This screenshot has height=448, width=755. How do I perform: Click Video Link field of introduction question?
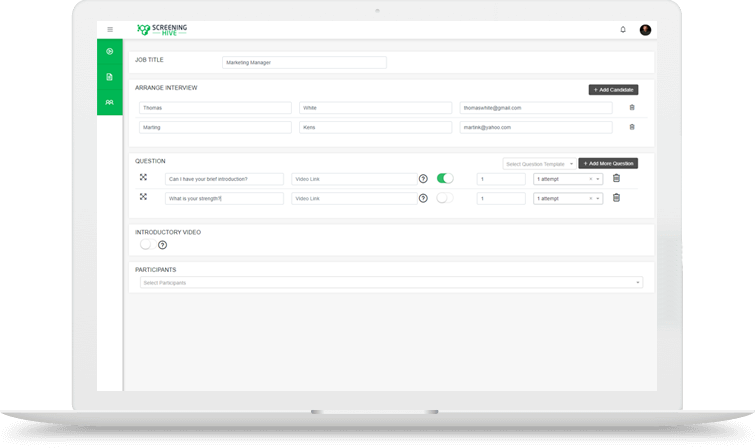pos(354,179)
